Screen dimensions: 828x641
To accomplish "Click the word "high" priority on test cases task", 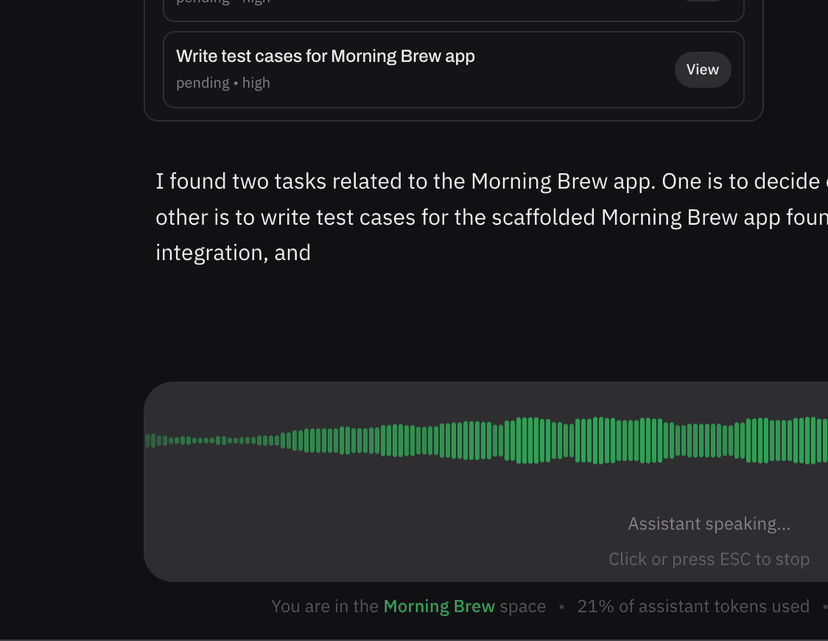I will 256,83.
